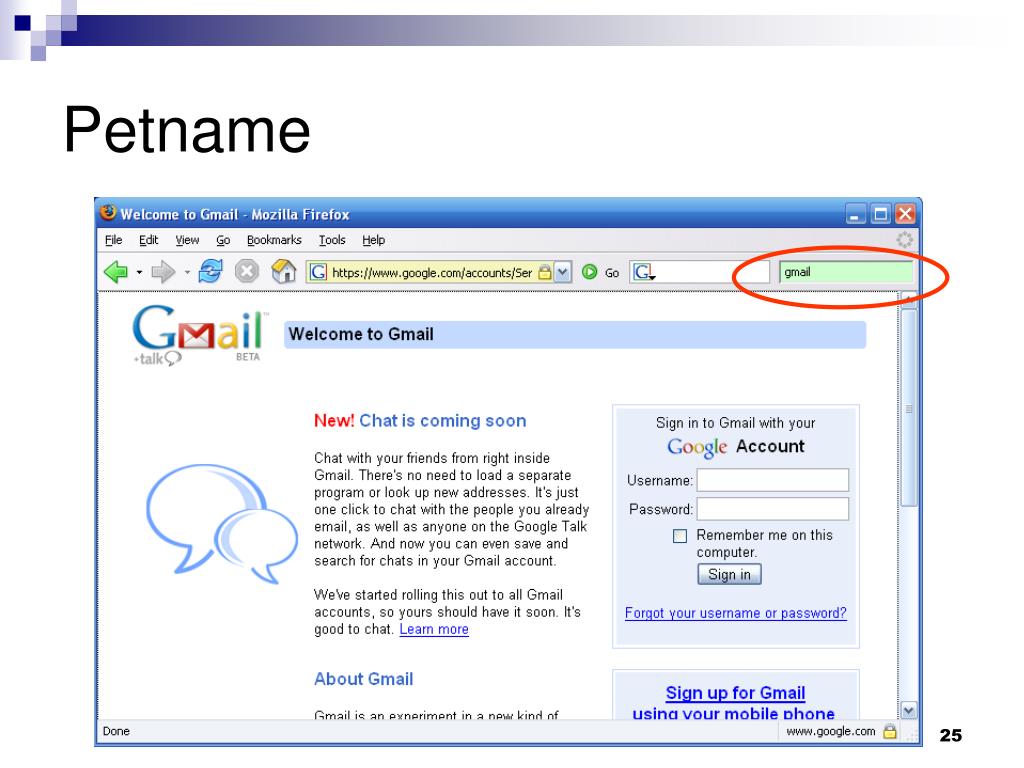Open the View menu
This screenshot has width=1024, height=768.
tap(187, 240)
